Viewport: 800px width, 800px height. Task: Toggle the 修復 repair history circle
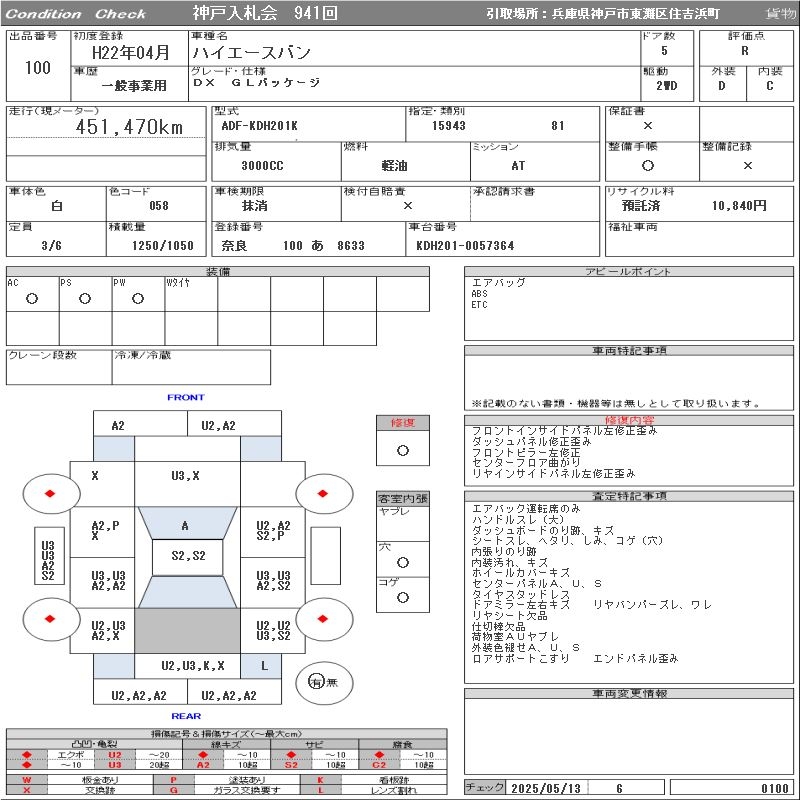[x=403, y=450]
